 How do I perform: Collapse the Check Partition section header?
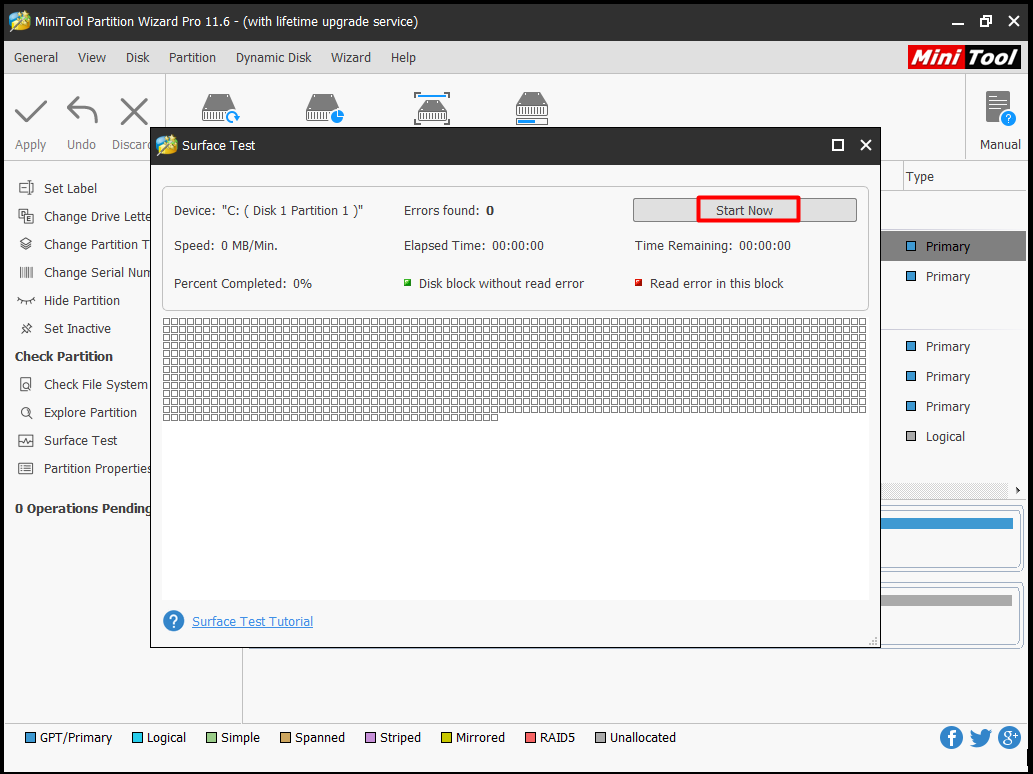(x=64, y=356)
